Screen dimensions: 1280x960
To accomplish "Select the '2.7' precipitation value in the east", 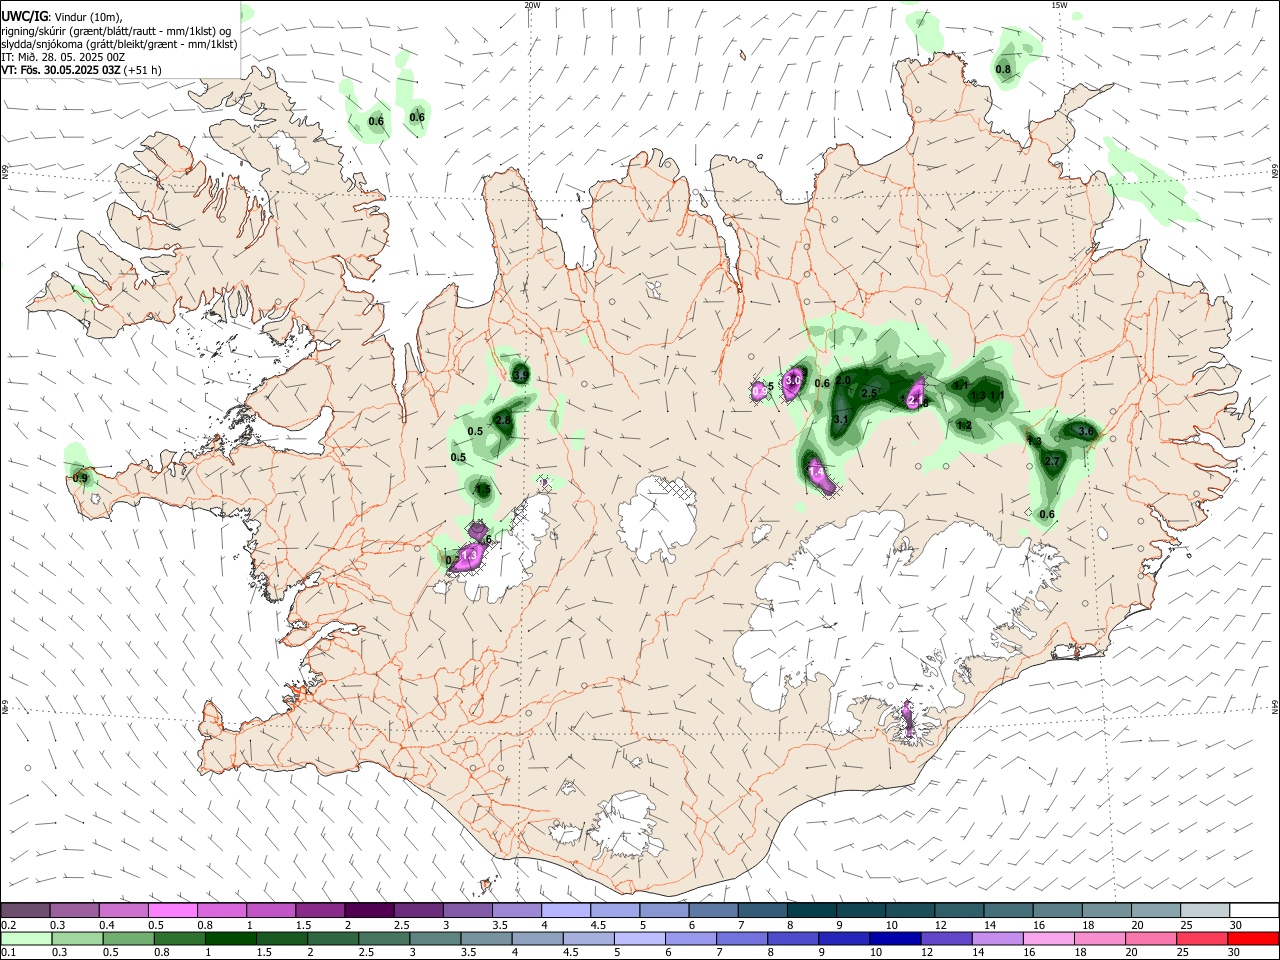I will [1051, 461].
